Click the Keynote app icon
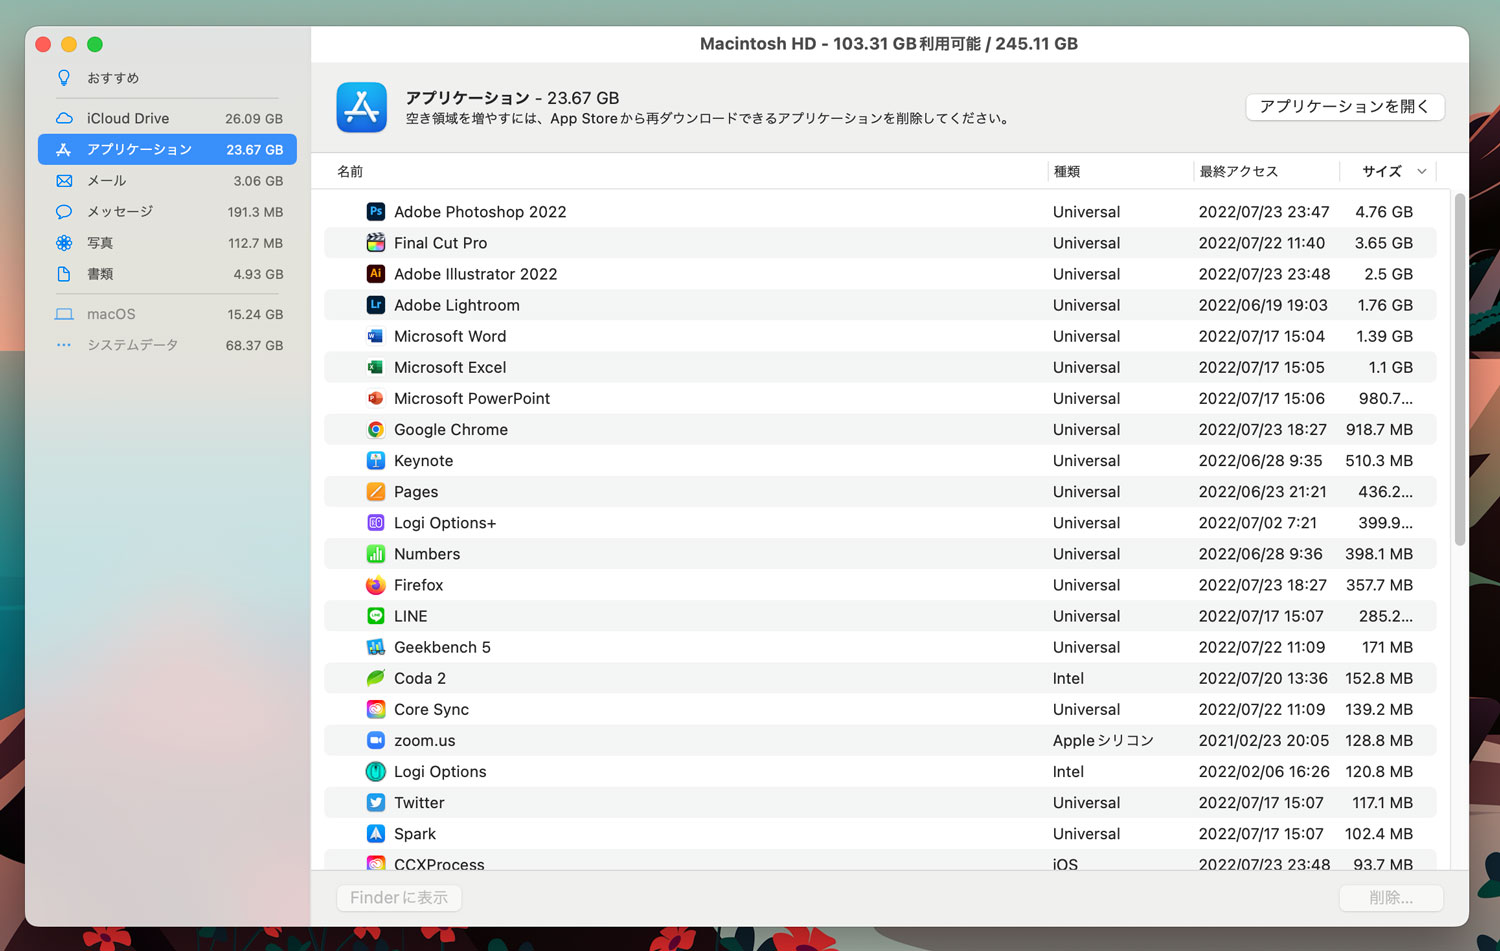Screen dimensions: 1500x951 pos(376,461)
